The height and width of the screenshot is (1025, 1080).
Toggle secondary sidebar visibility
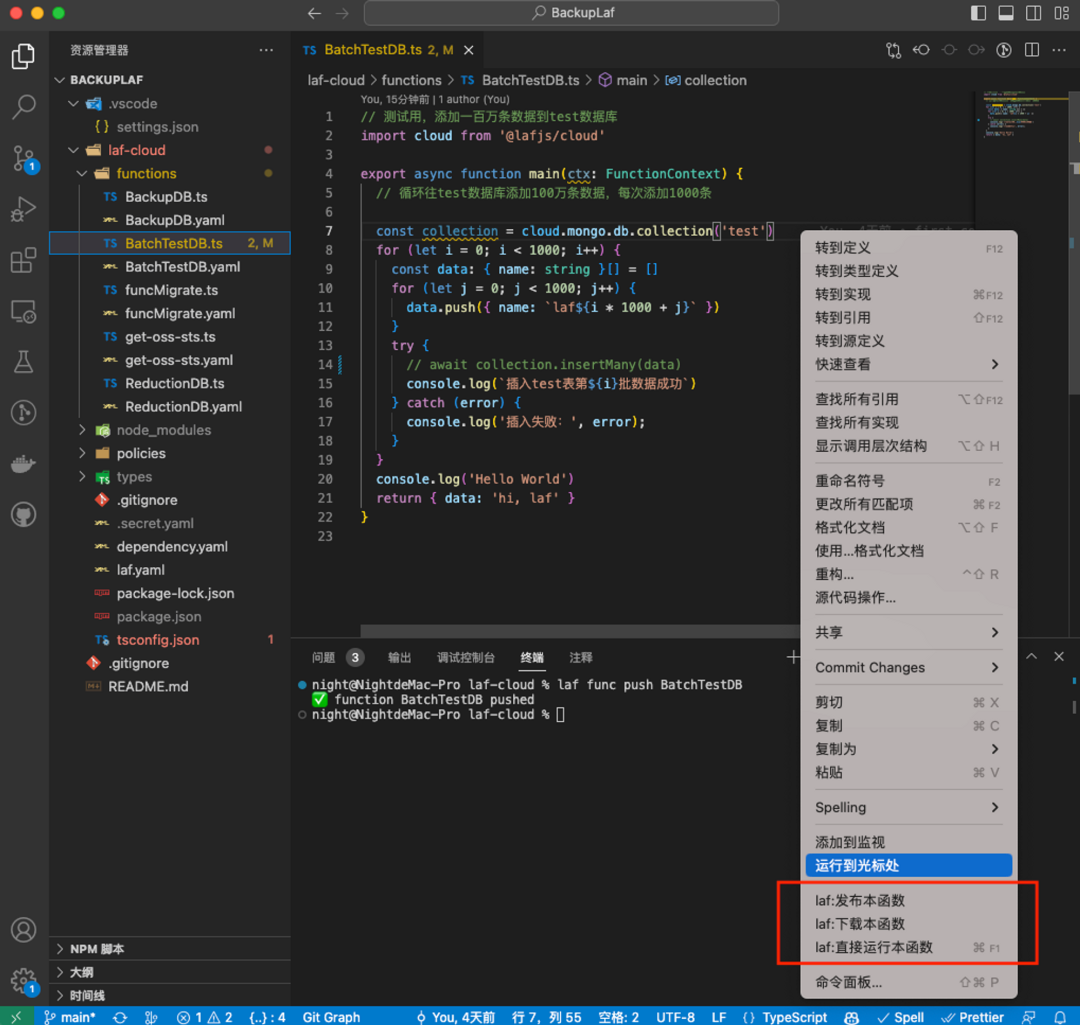1033,13
